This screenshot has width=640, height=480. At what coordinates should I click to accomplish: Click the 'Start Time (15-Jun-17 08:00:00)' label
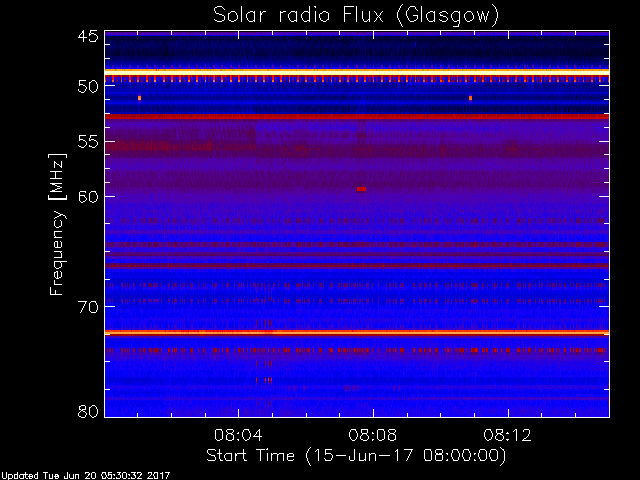[356, 456]
